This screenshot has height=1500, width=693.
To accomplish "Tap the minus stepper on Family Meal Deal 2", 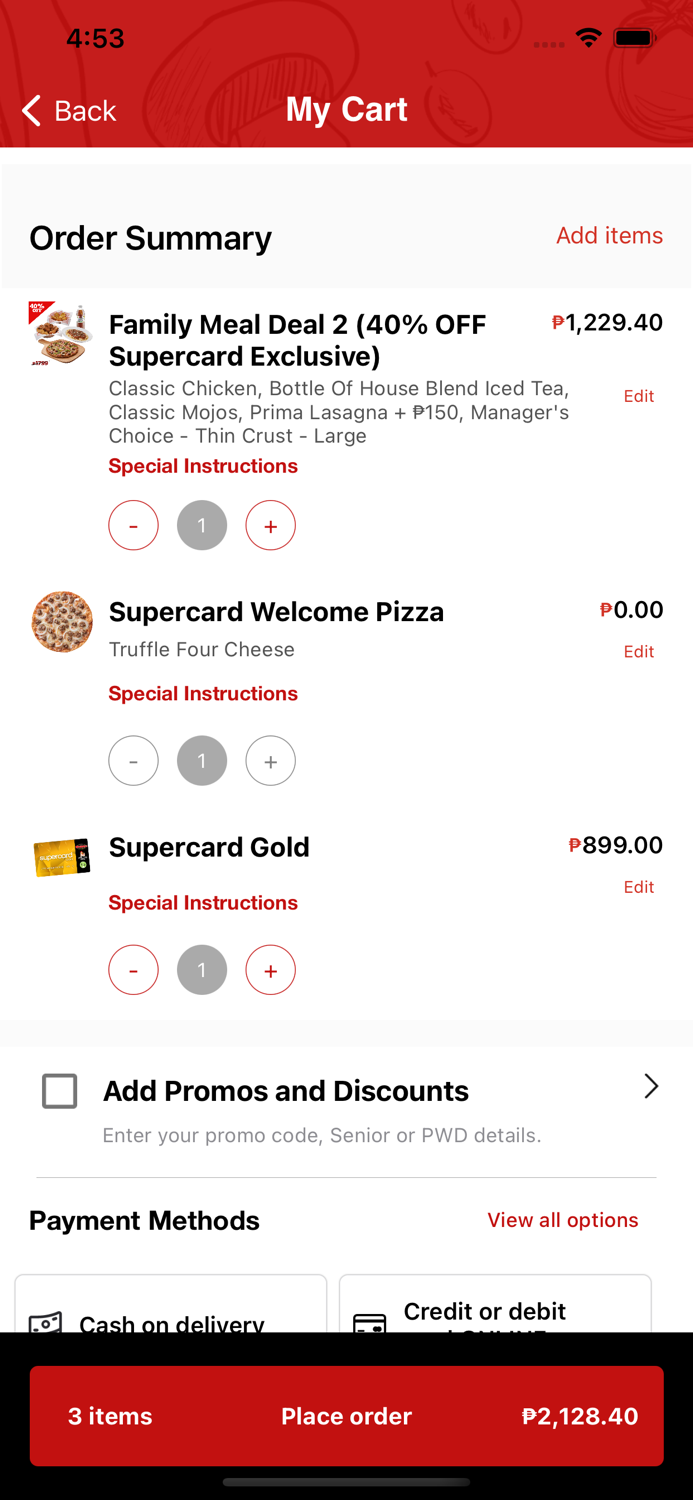I will point(133,524).
